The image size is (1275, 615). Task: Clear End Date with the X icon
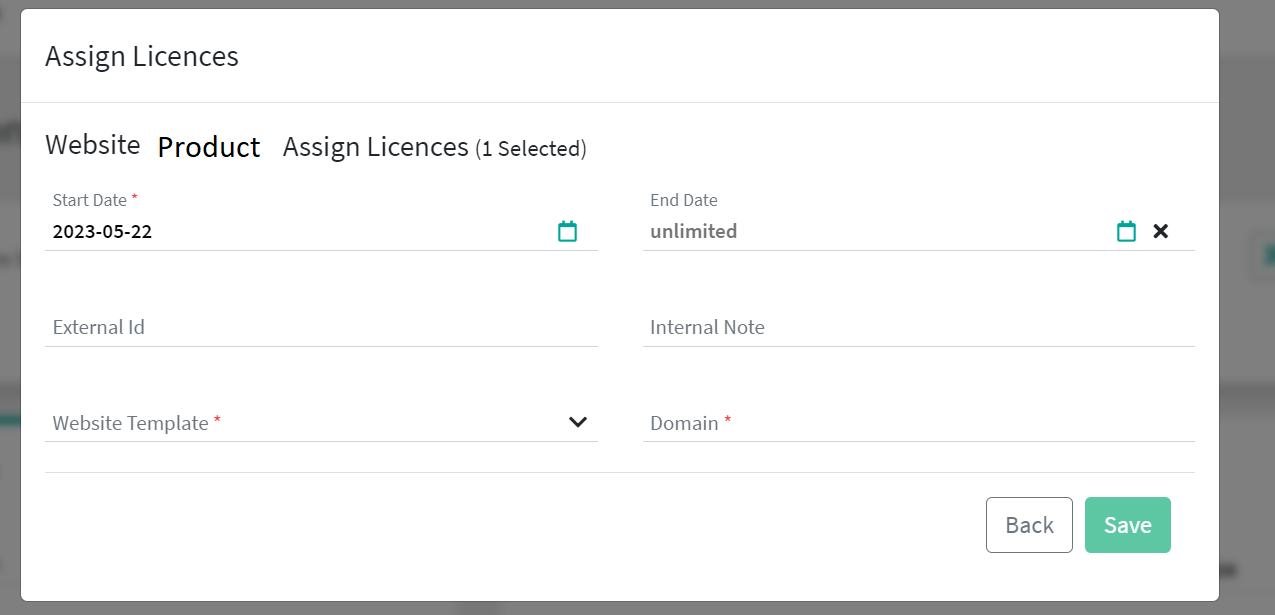(x=1160, y=231)
